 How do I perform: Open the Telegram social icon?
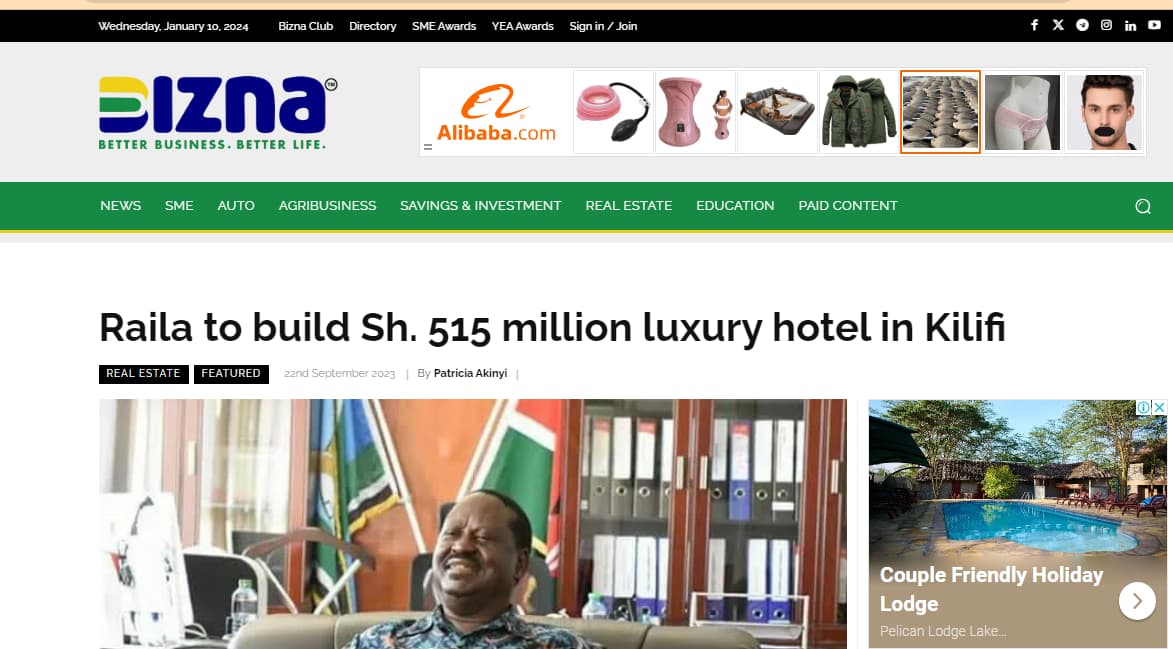pyautogui.click(x=1082, y=25)
